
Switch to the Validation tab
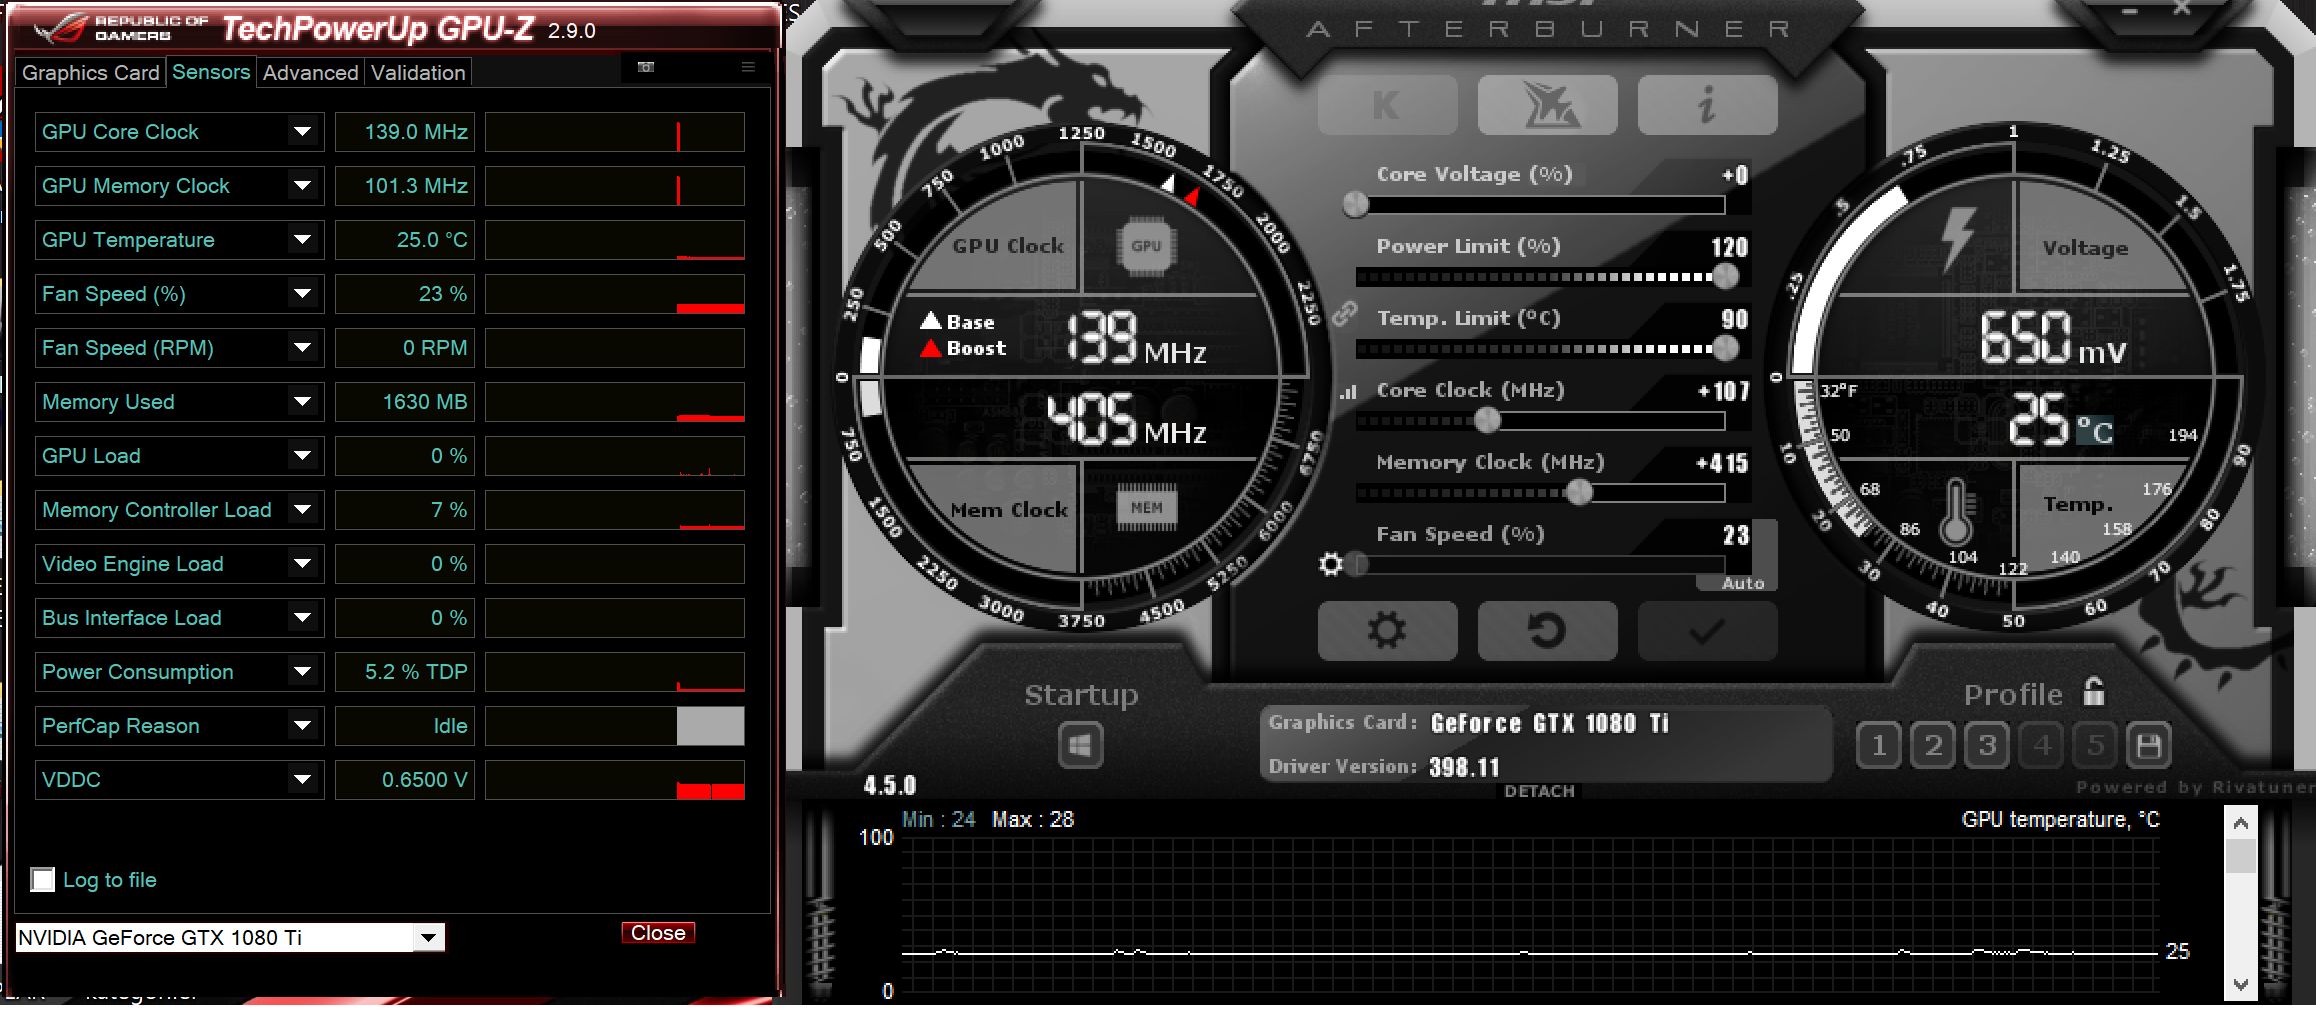[x=418, y=73]
